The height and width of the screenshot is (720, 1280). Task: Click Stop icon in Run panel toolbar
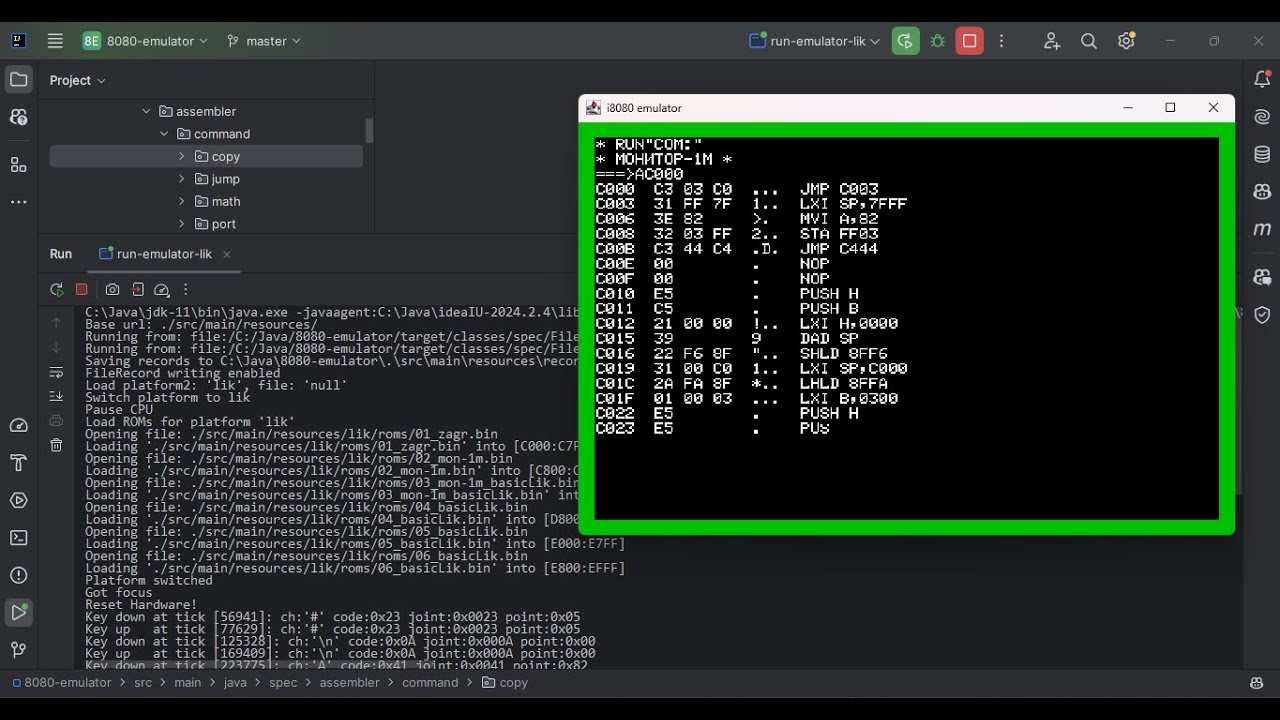click(82, 290)
